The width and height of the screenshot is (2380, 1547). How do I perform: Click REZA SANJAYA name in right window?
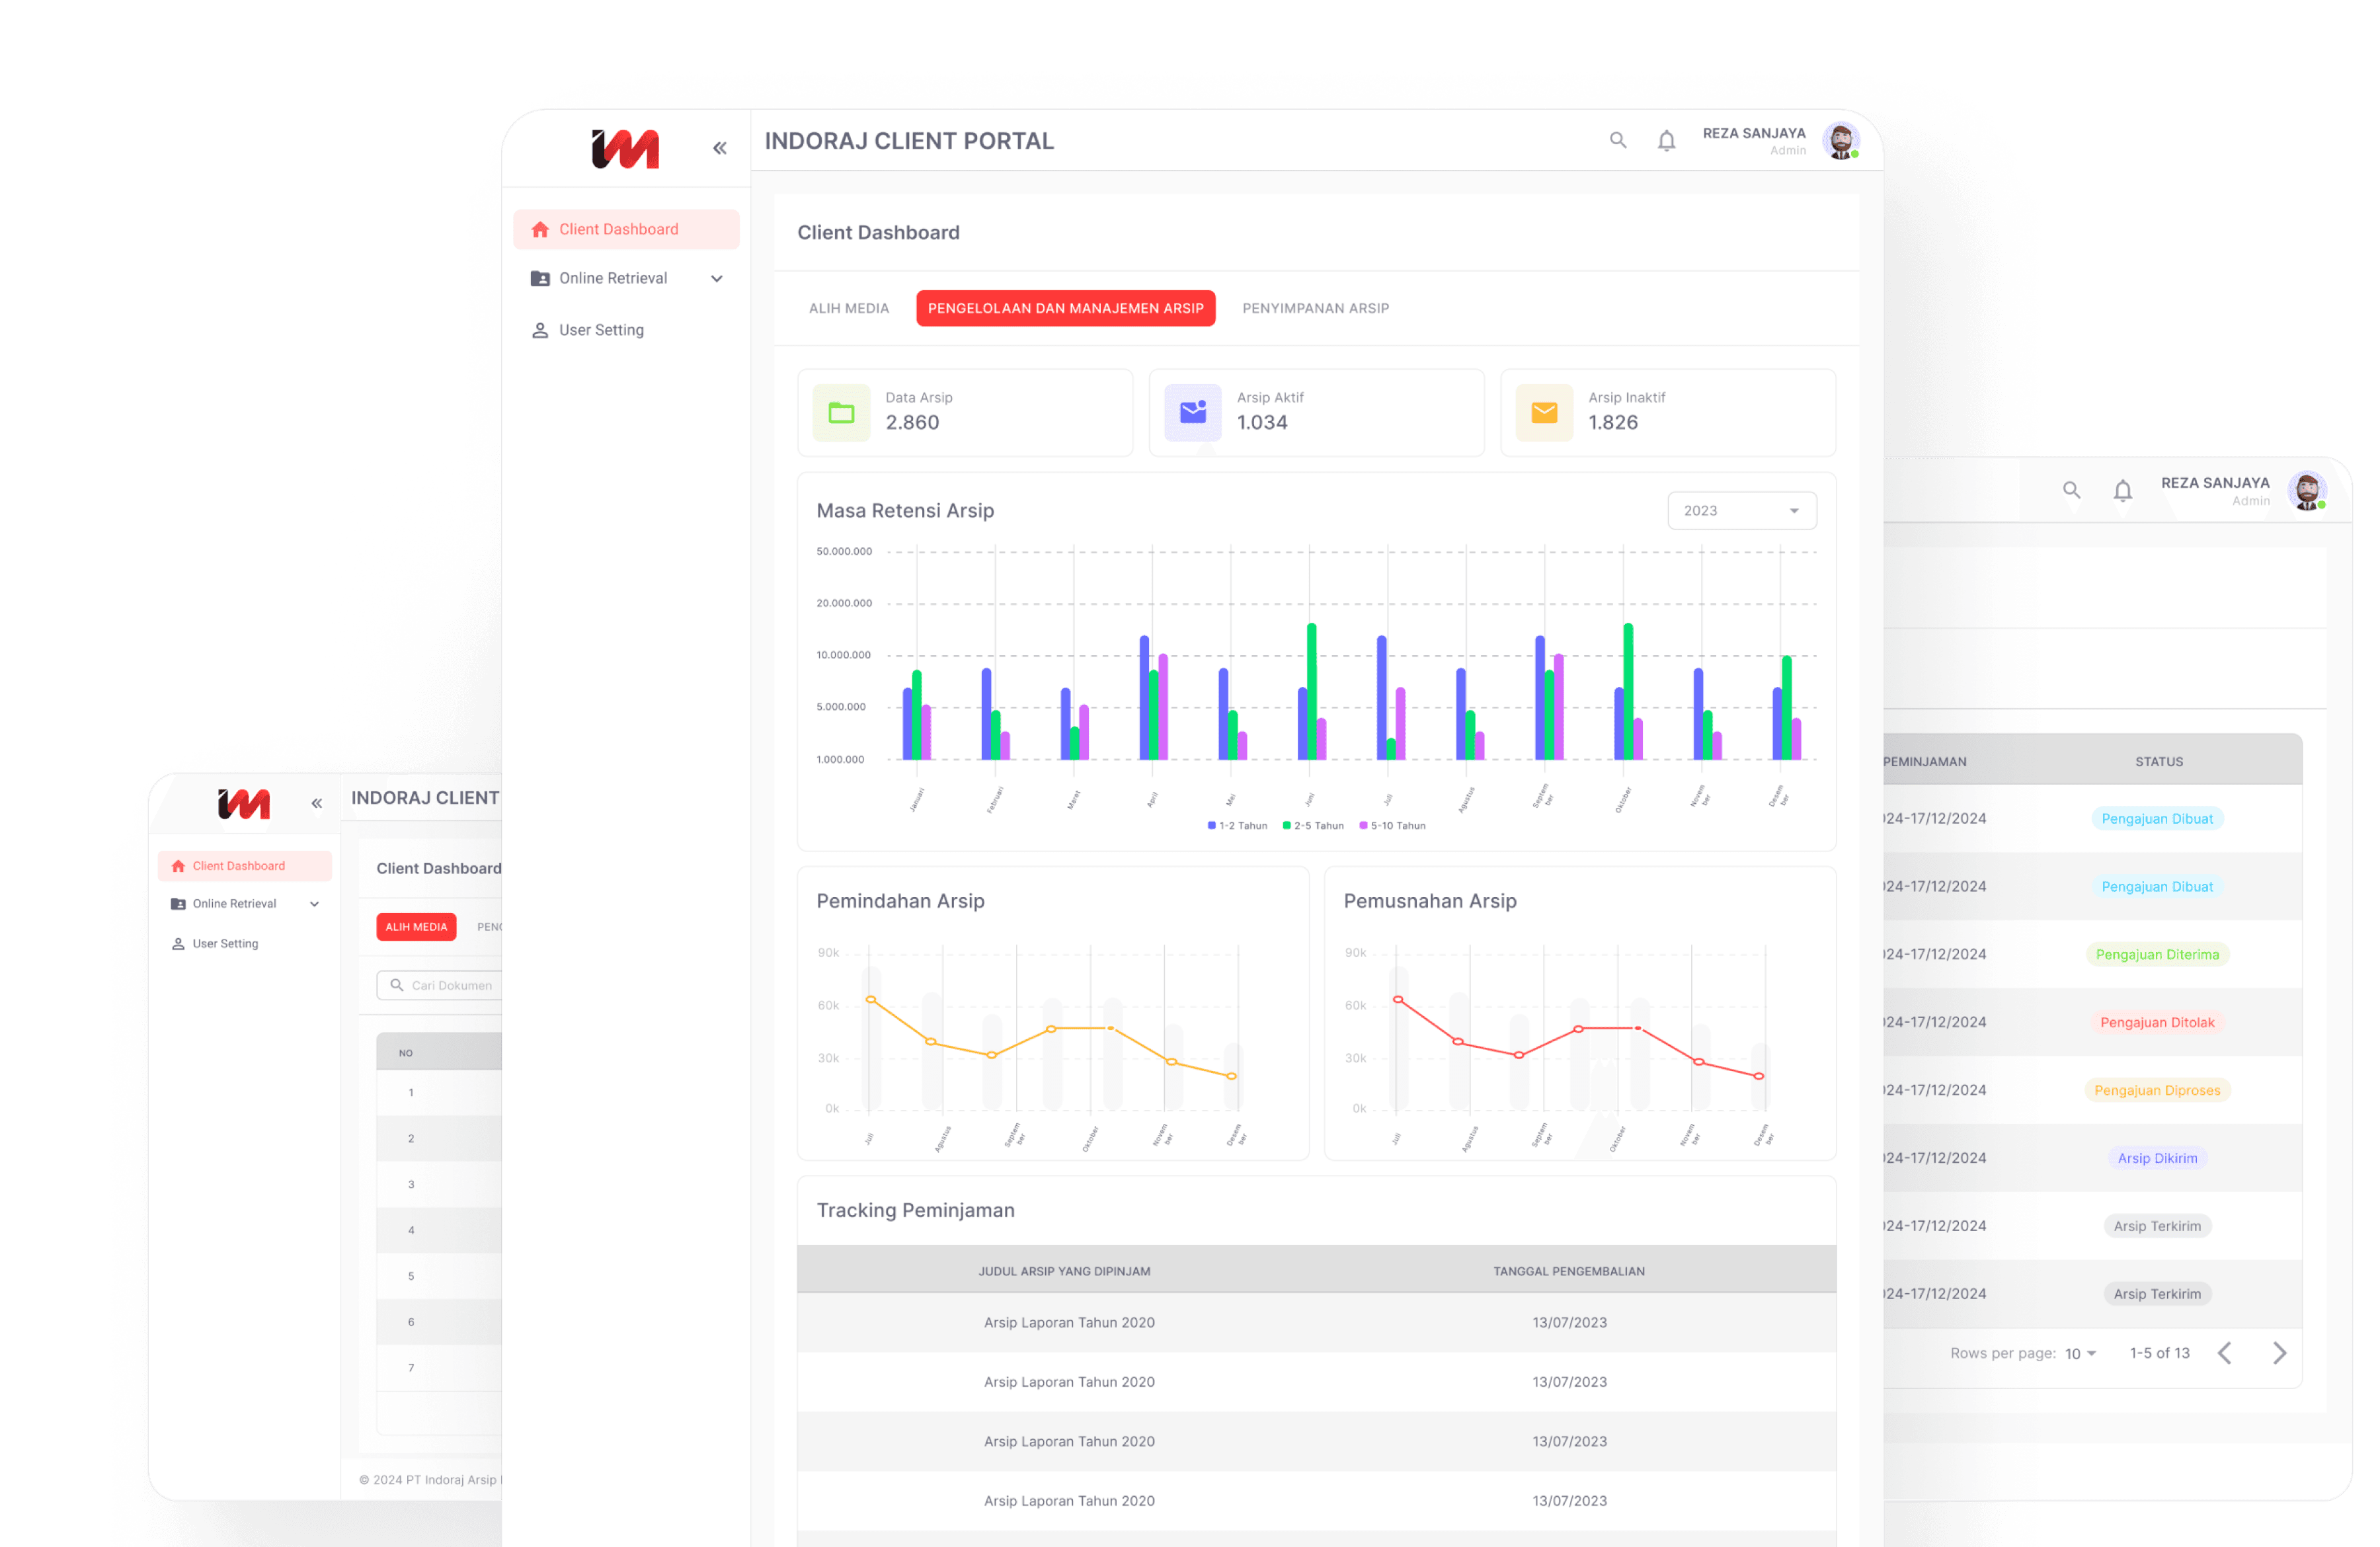pyautogui.click(x=2215, y=483)
